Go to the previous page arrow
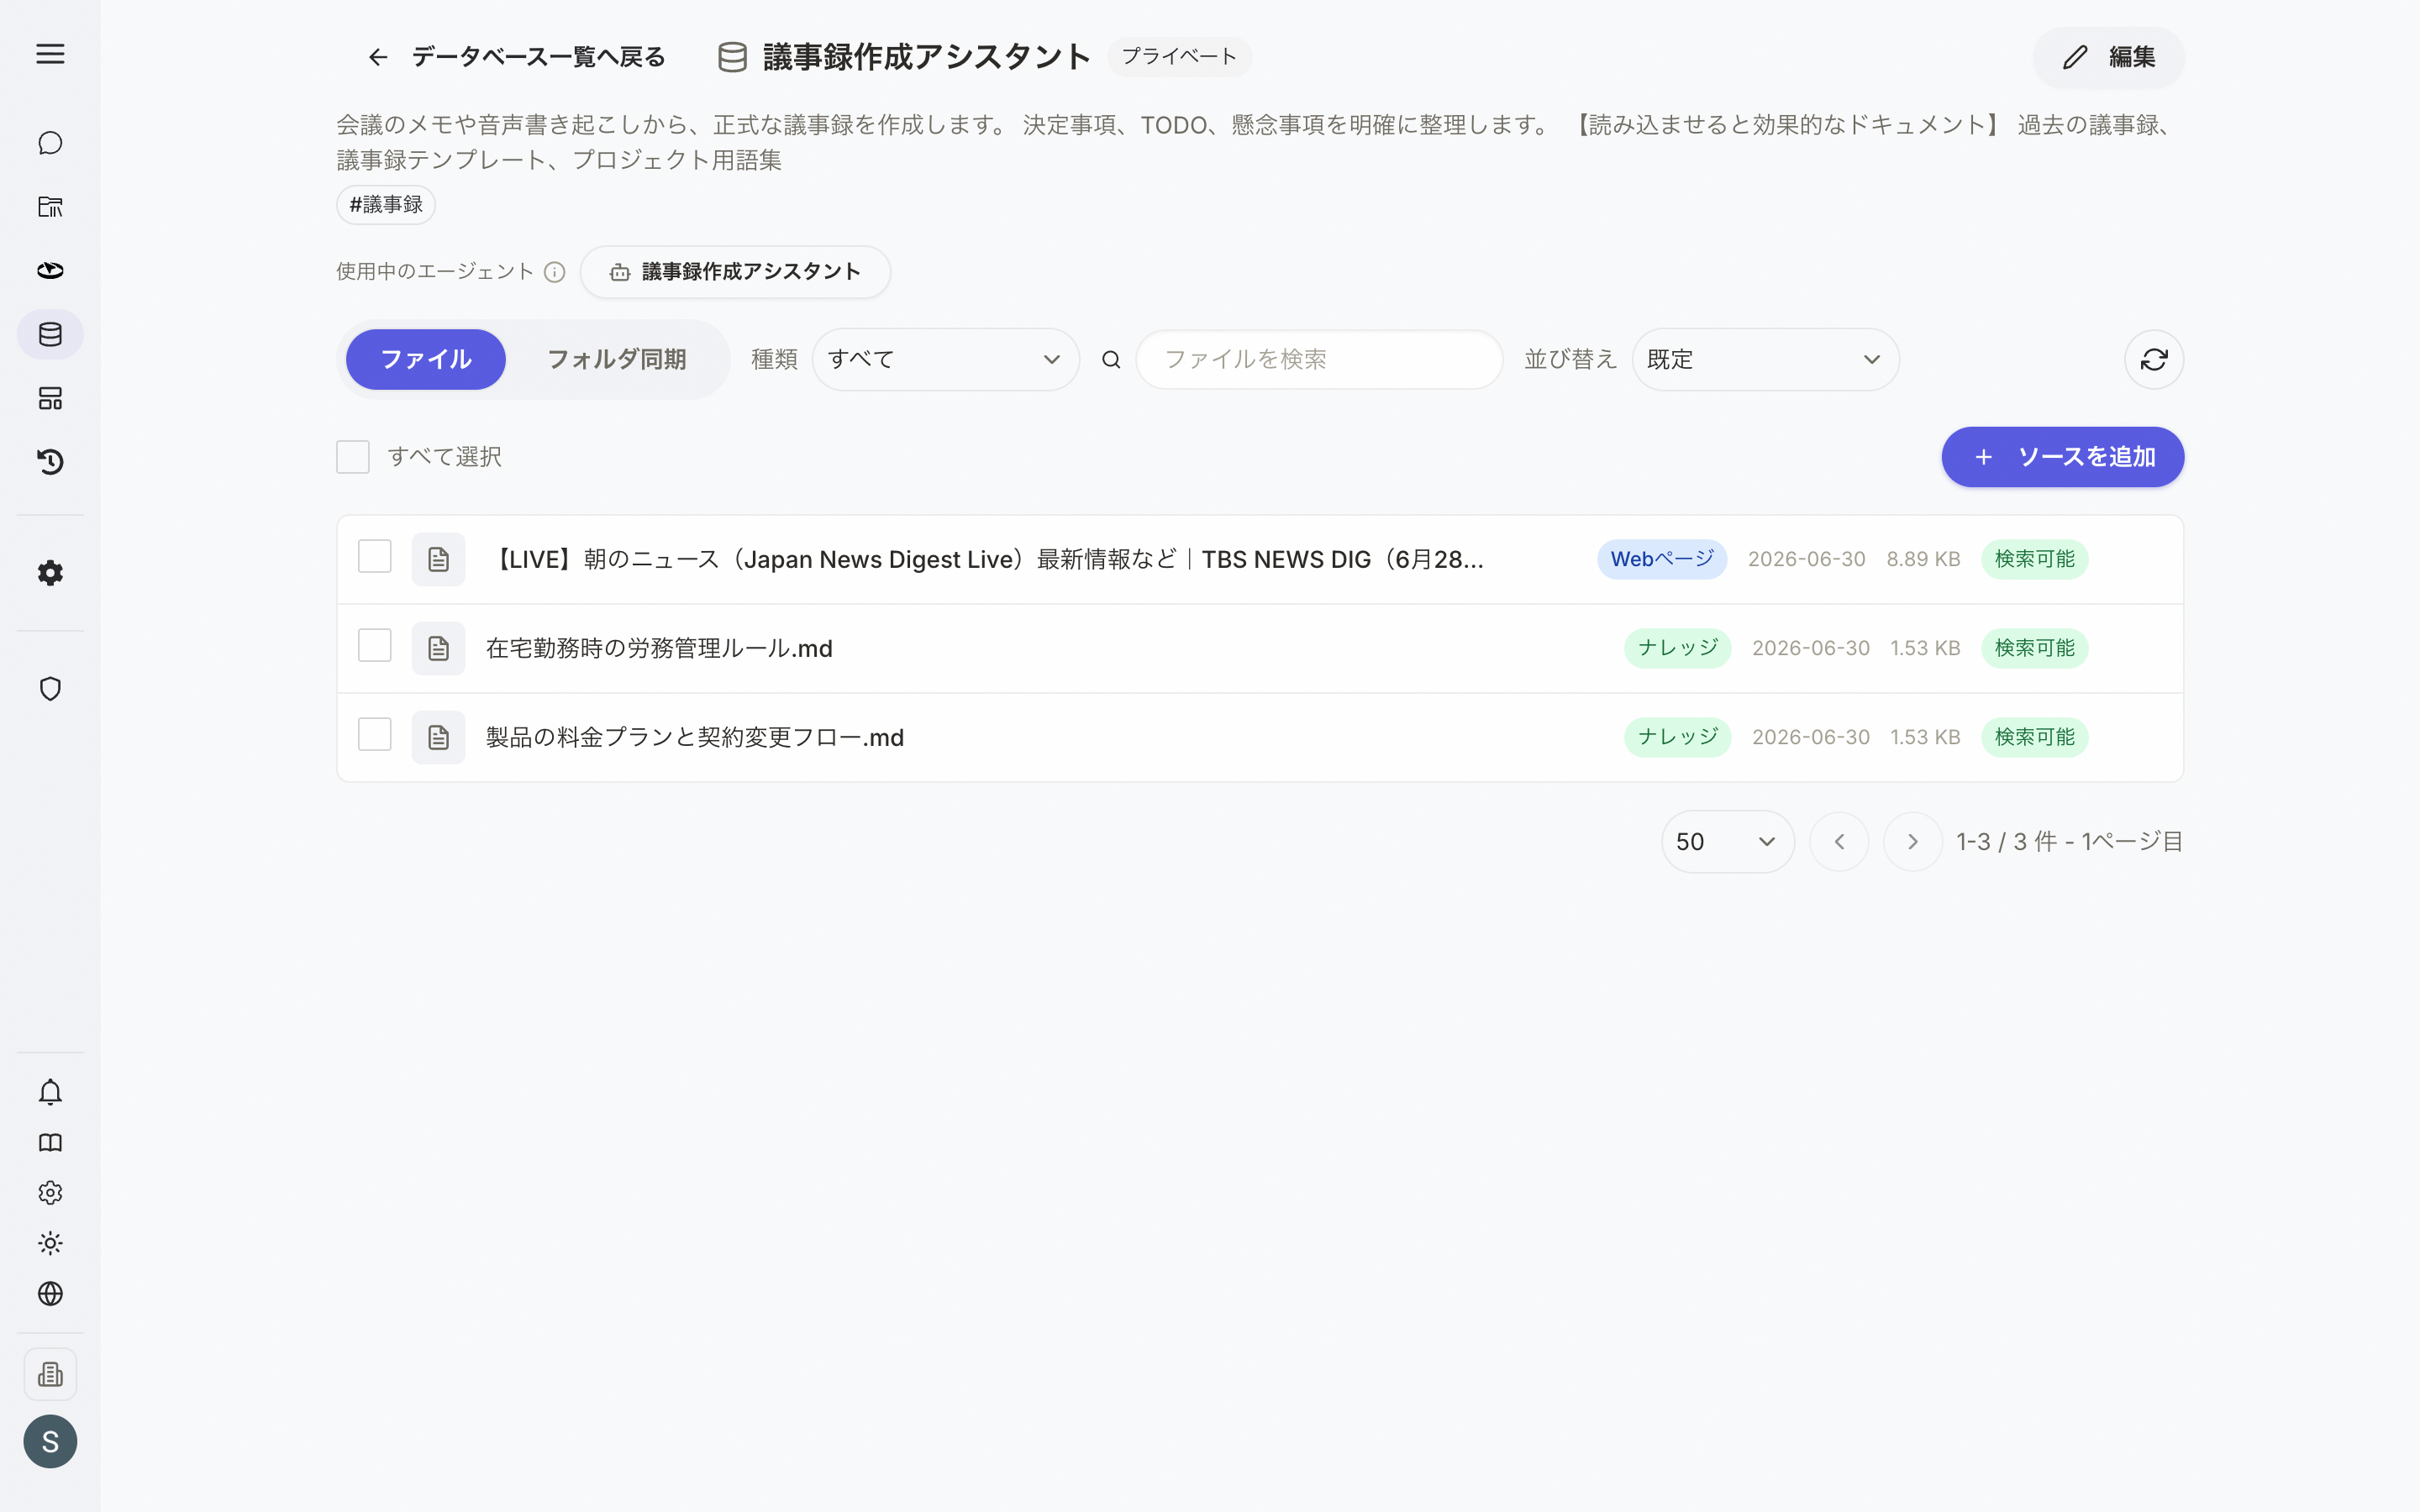The image size is (2420, 1512). coord(1838,841)
